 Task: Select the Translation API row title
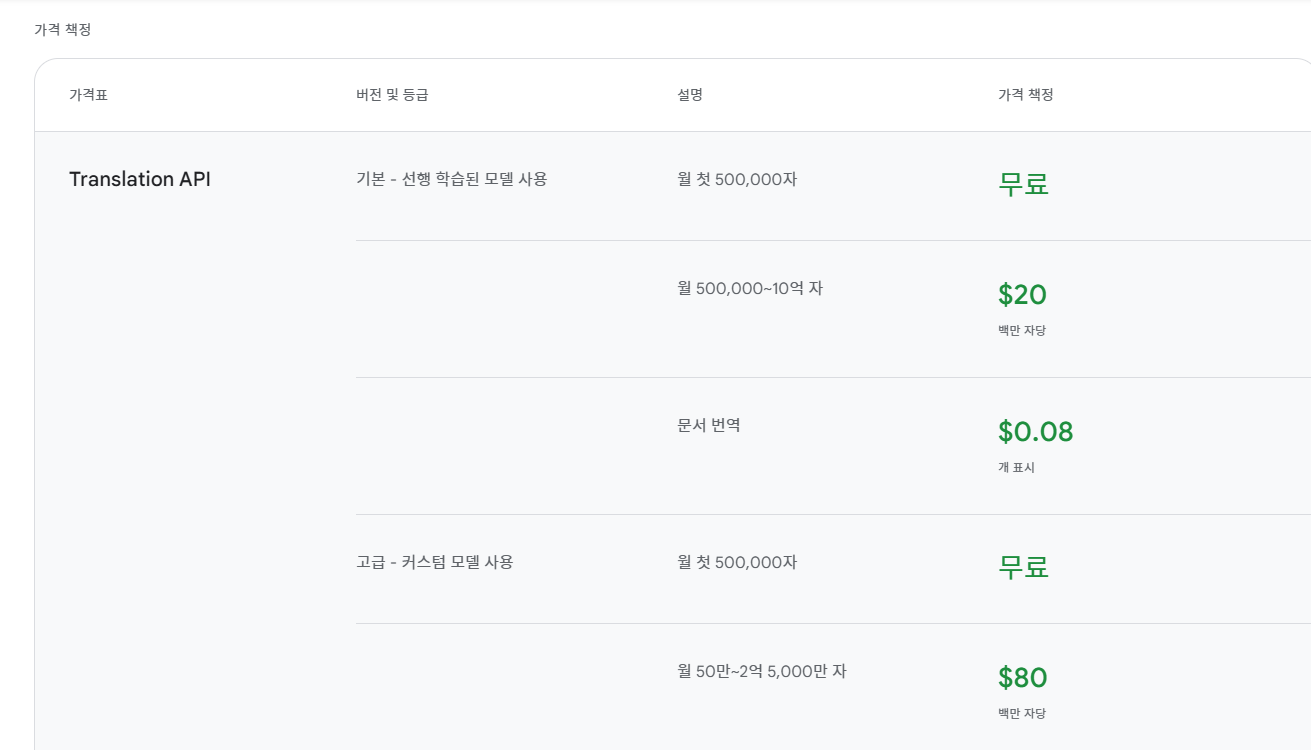[x=140, y=179]
